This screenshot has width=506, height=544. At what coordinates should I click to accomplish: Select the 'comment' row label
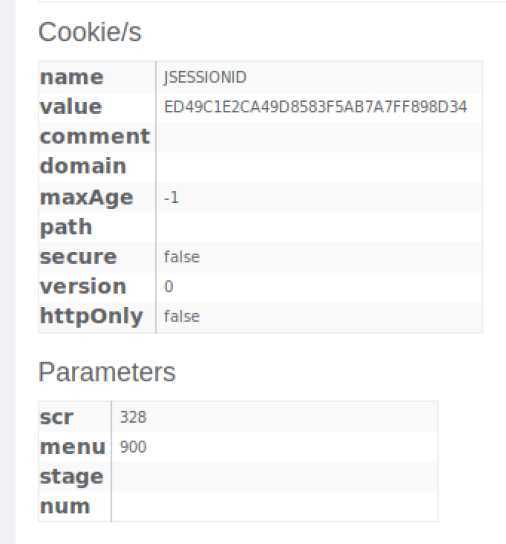95,137
